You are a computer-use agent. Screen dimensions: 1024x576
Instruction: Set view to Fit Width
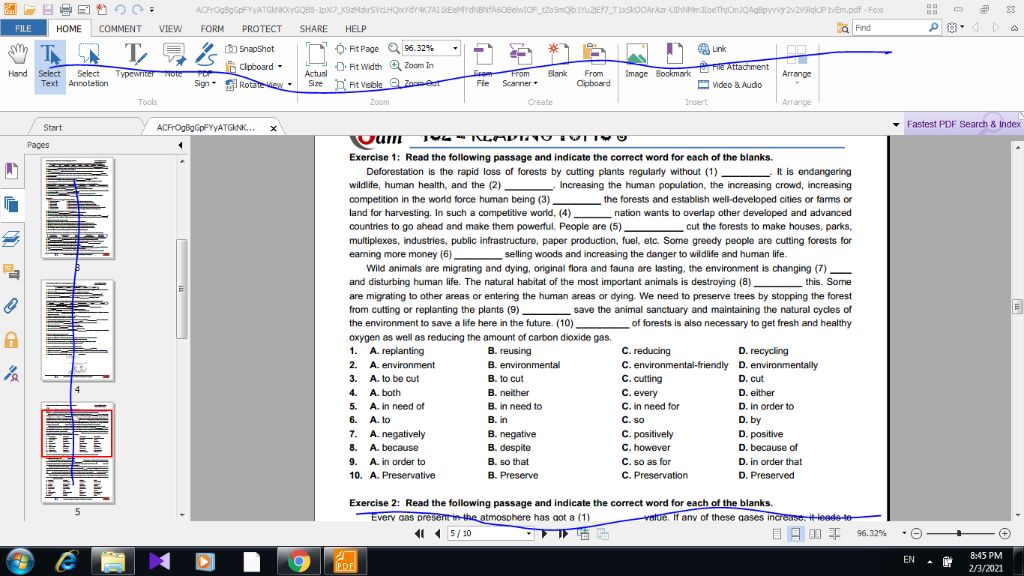point(359,67)
